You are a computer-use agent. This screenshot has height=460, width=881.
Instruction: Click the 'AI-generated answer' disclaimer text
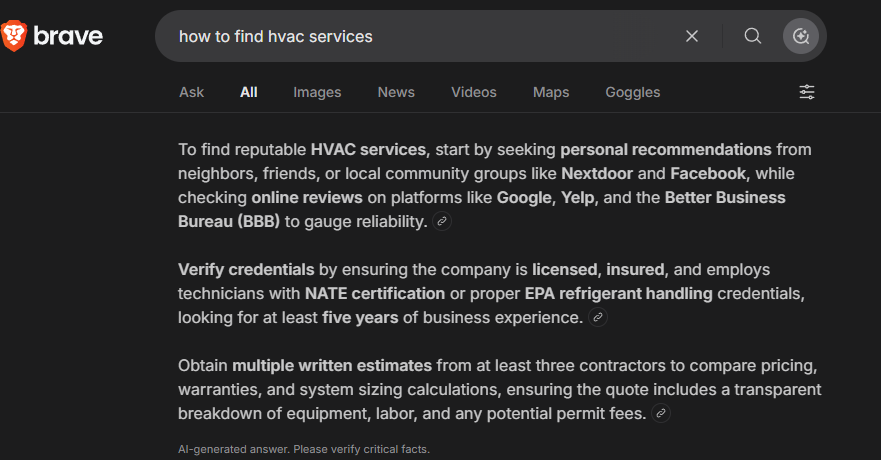click(304, 449)
